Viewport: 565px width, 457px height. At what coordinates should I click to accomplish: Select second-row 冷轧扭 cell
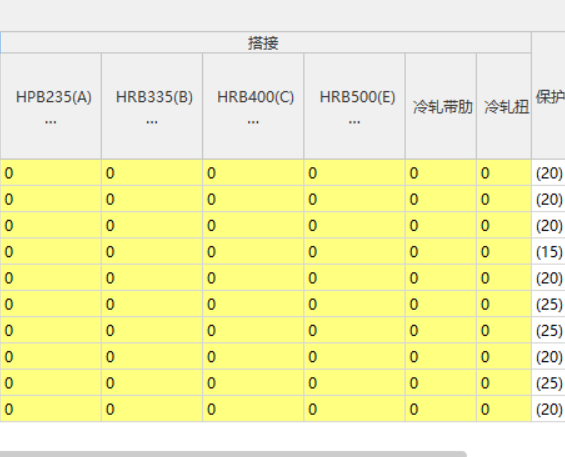click(x=504, y=199)
